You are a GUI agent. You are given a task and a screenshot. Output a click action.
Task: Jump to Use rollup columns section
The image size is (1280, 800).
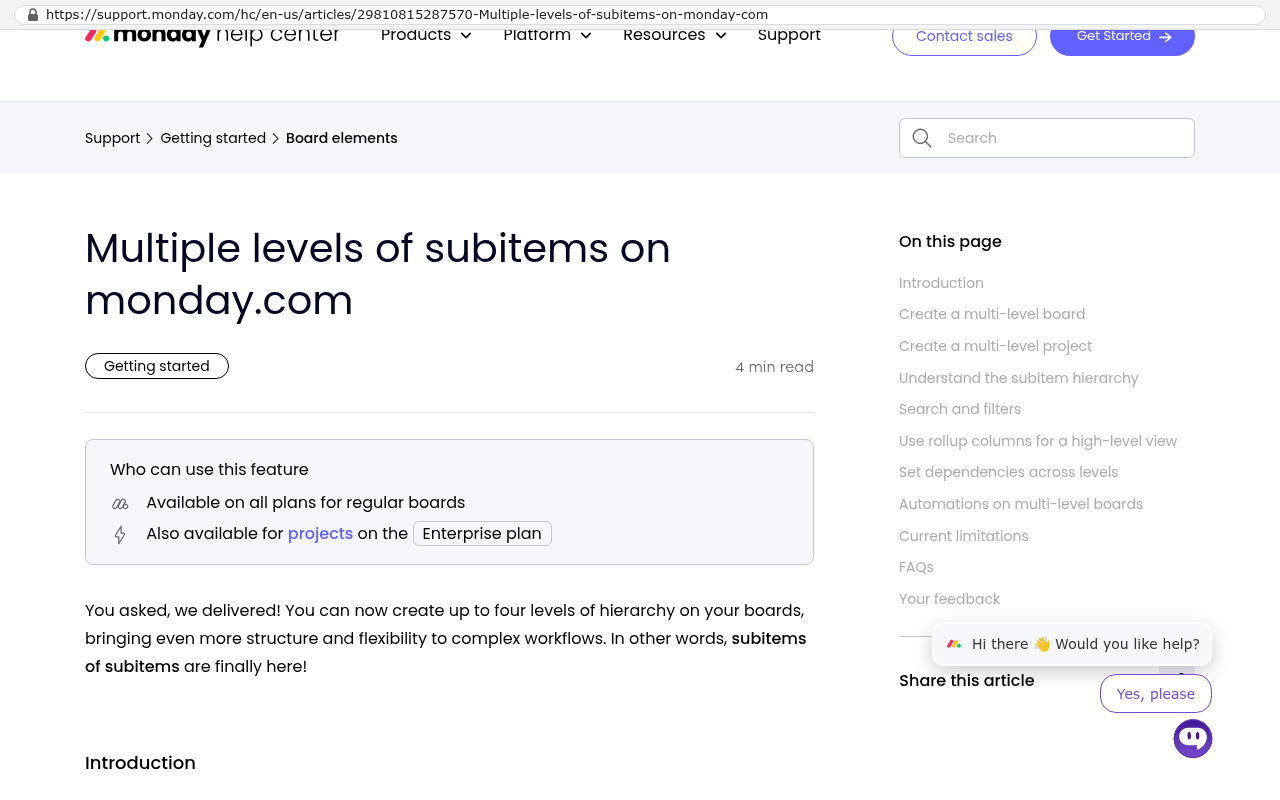pyautogui.click(x=1038, y=441)
